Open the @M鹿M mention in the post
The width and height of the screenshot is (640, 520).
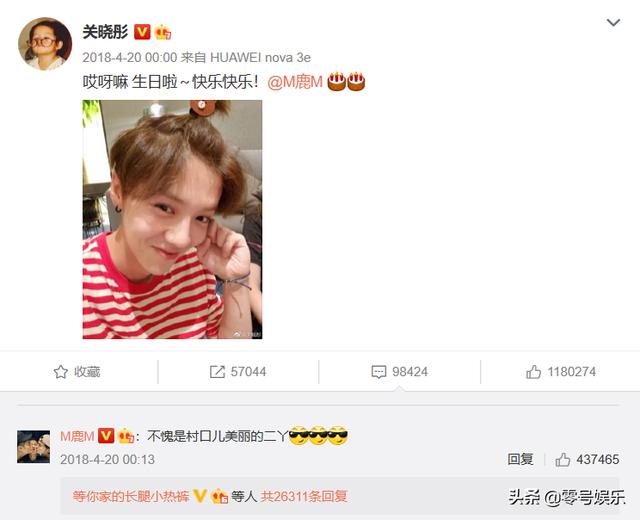[x=295, y=82]
